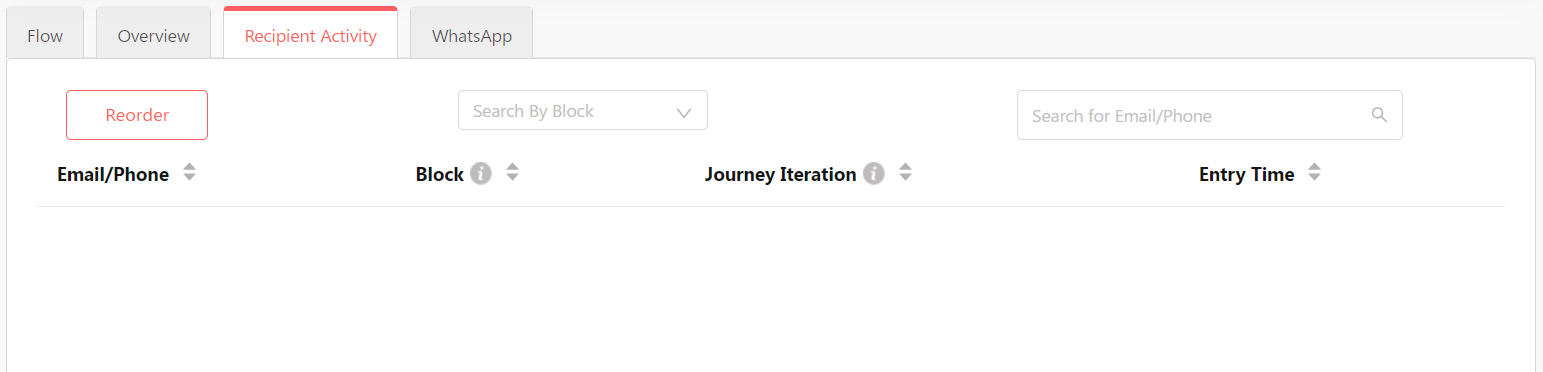
Task: Click the Reorder button
Action: 137,115
